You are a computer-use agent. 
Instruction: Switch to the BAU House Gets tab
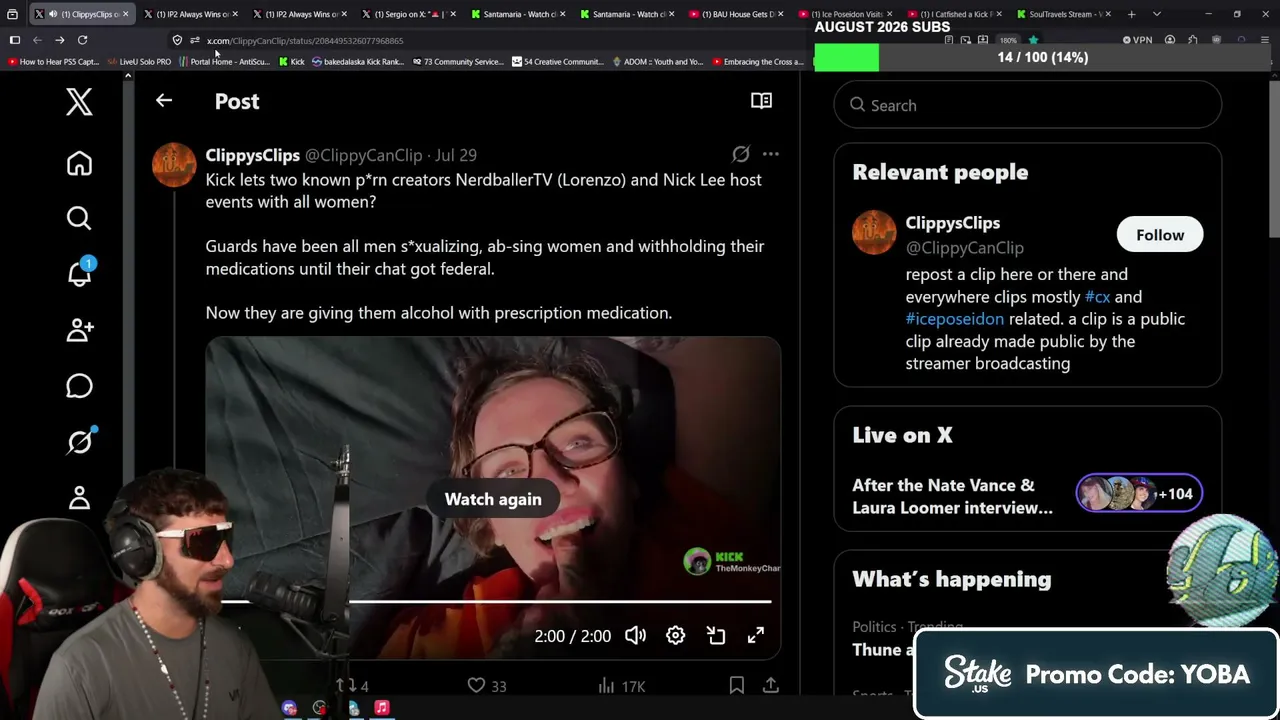pyautogui.click(x=735, y=14)
